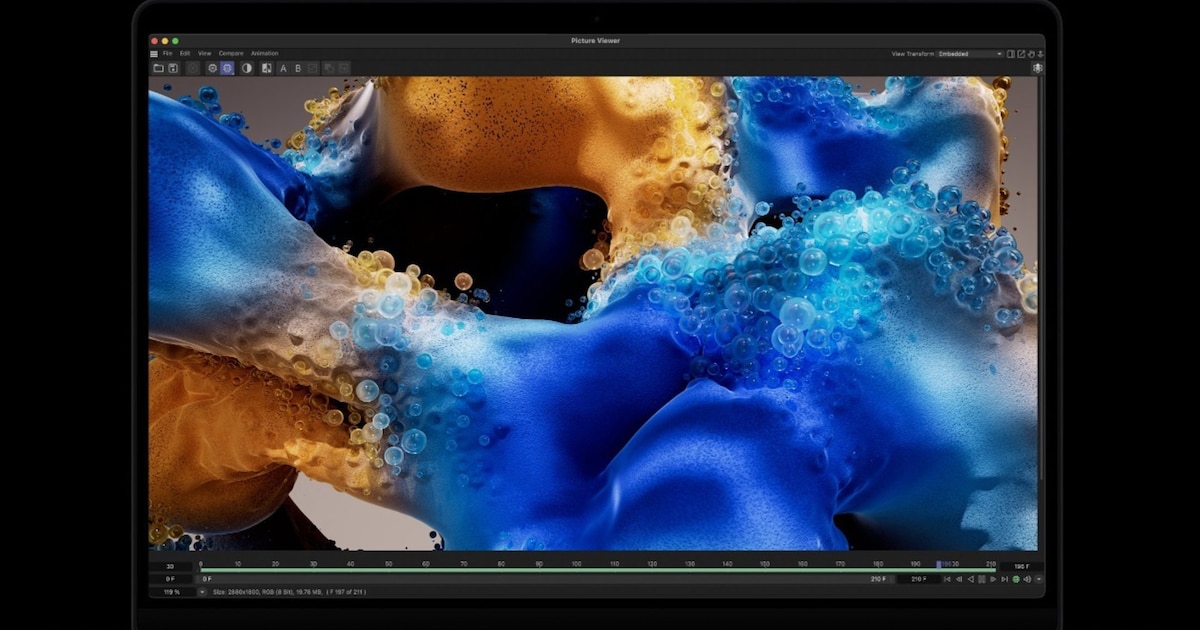Click the hand pan icon top right
The height and width of the screenshot is (630, 1200).
[1030, 54]
